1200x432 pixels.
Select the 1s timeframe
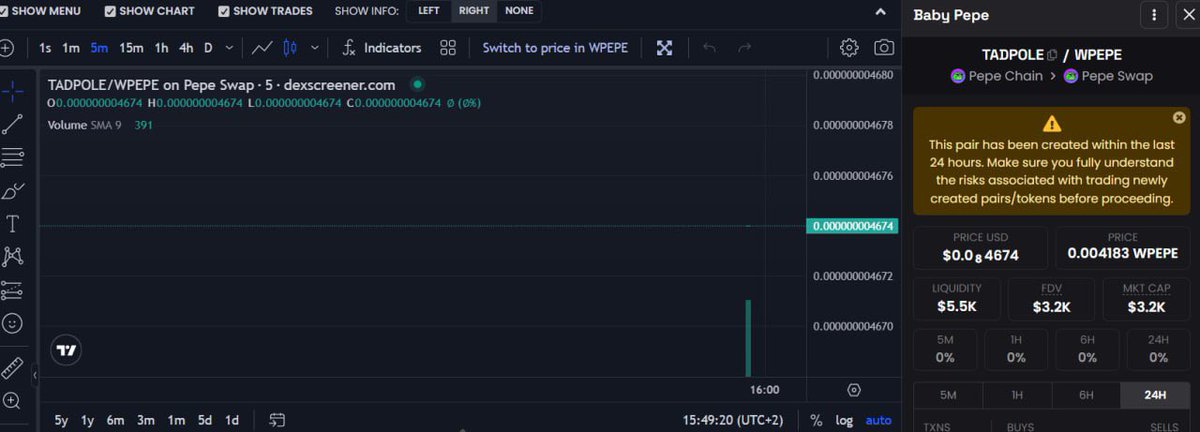(45, 48)
